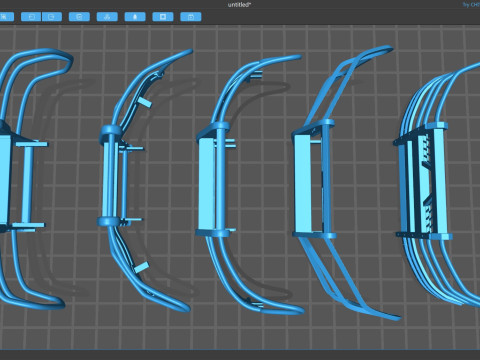Click the square-in-square toolbar icon

(163, 17)
